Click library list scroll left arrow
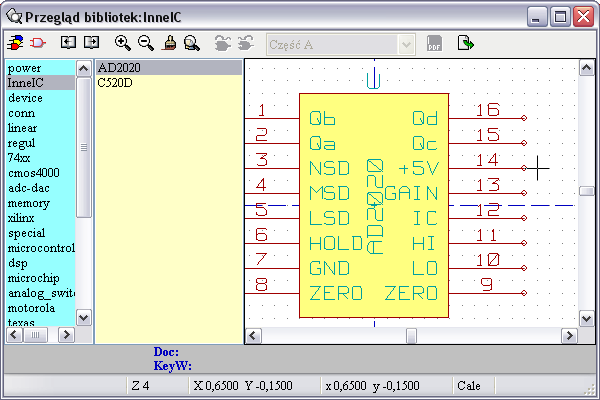Image resolution: width=600 pixels, height=400 pixels. tap(14, 335)
